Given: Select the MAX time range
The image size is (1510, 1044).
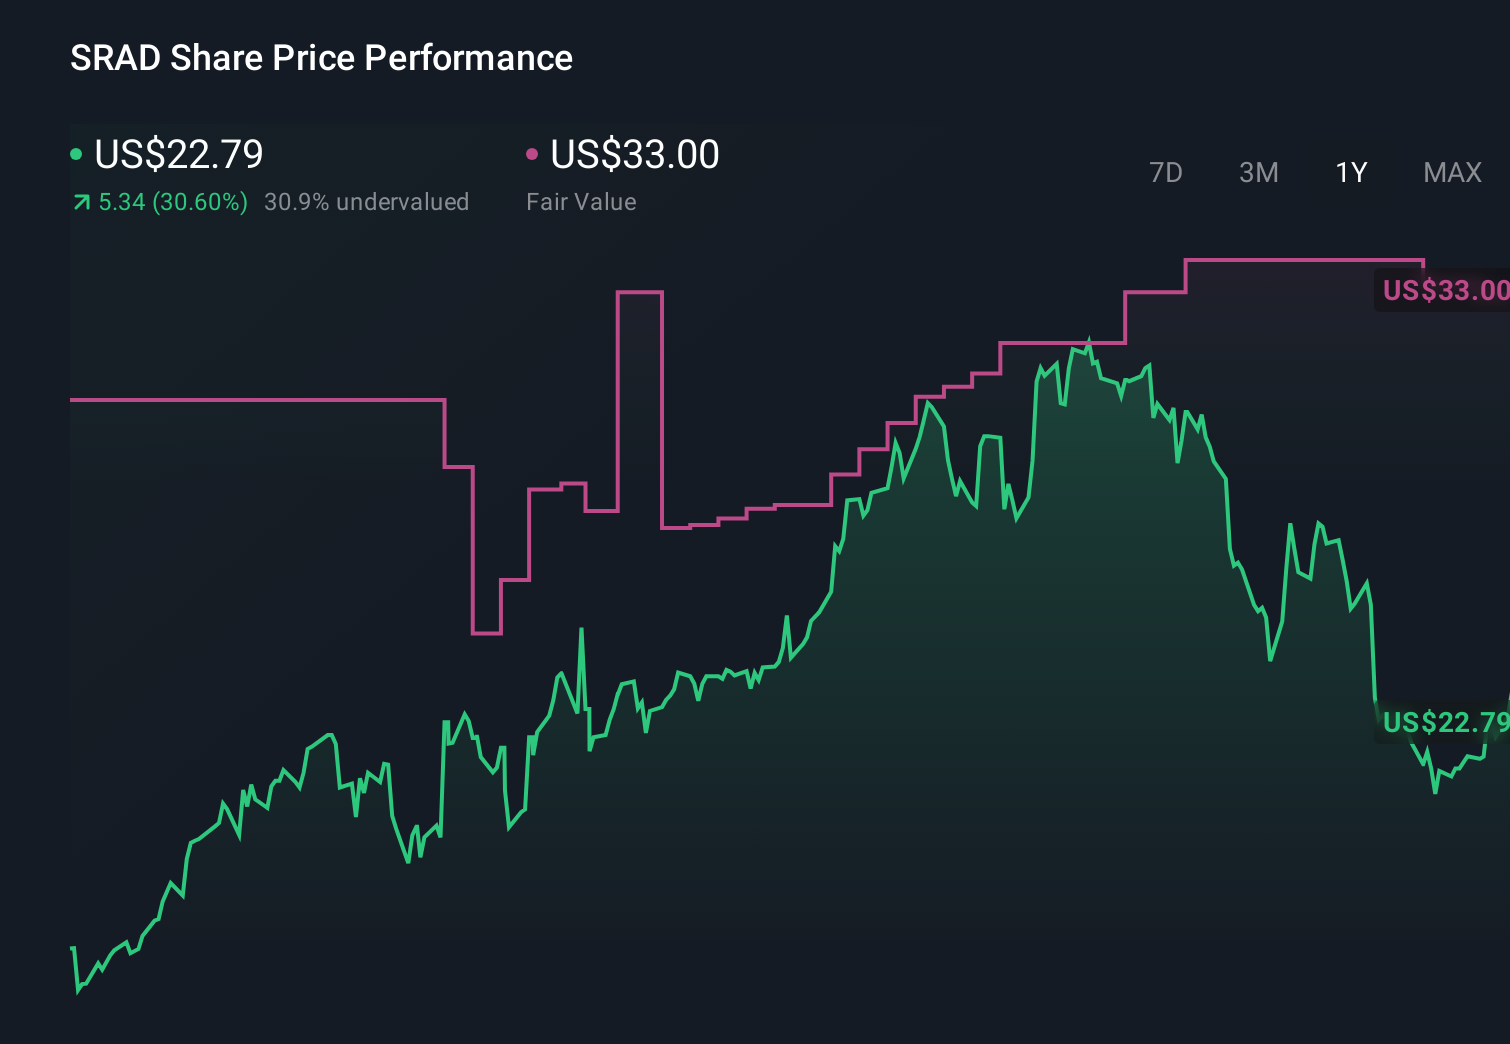Looking at the screenshot, I should (1451, 172).
